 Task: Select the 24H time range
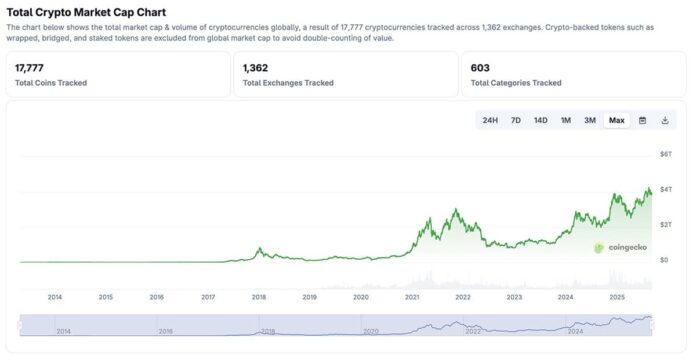coord(490,120)
